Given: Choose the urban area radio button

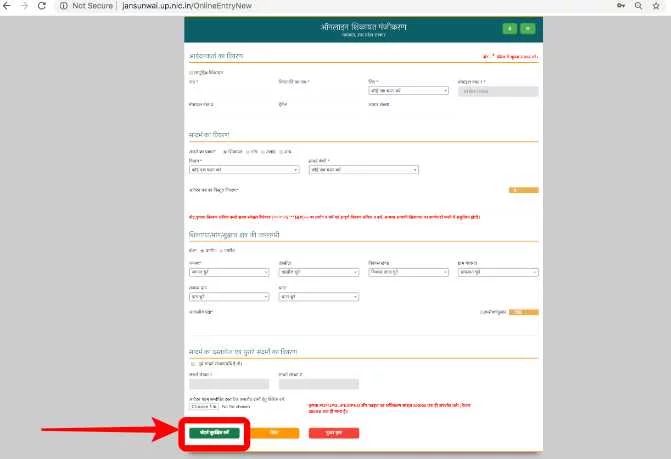Looking at the screenshot, I should [222, 251].
